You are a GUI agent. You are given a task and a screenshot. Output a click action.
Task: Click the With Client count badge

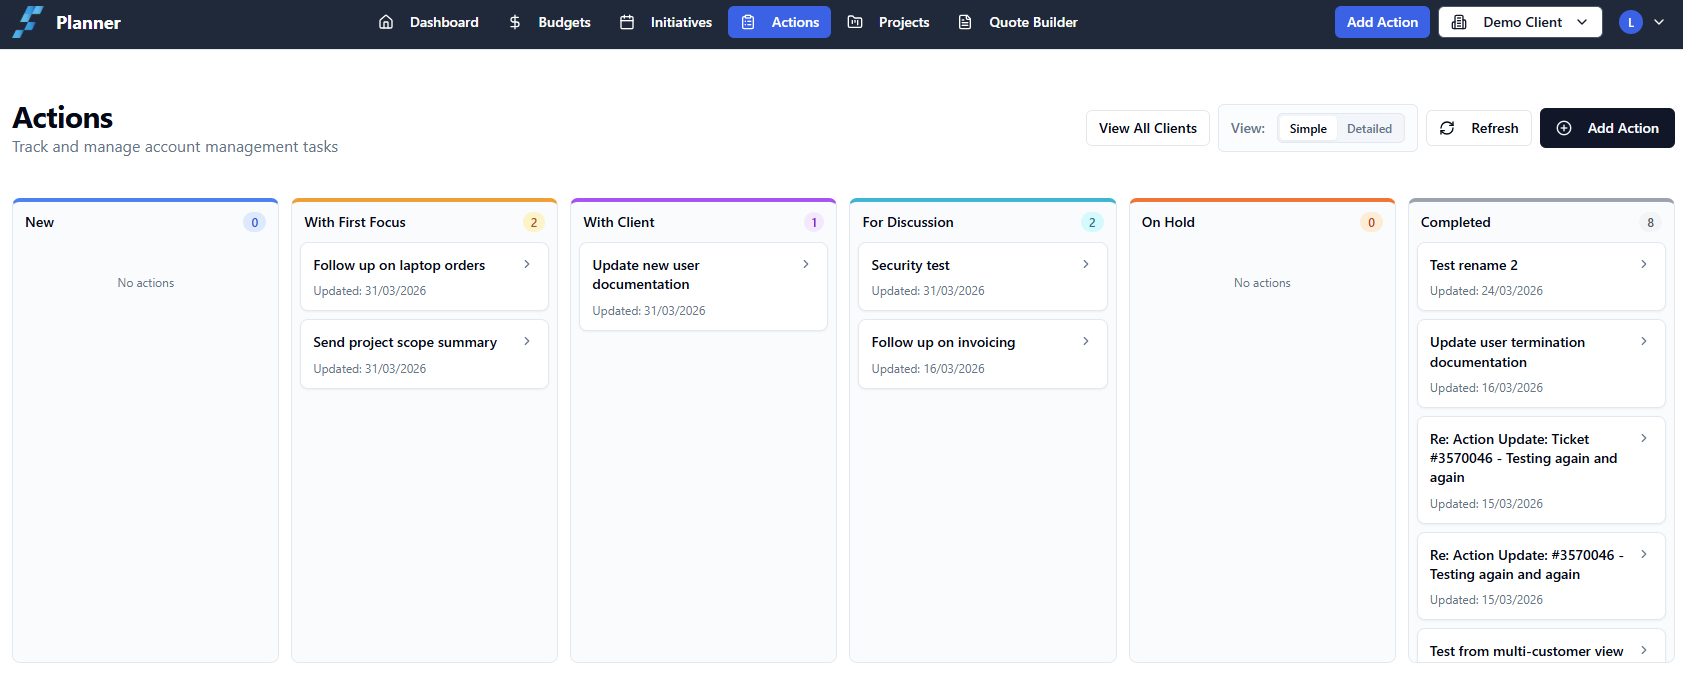pyautogui.click(x=814, y=222)
